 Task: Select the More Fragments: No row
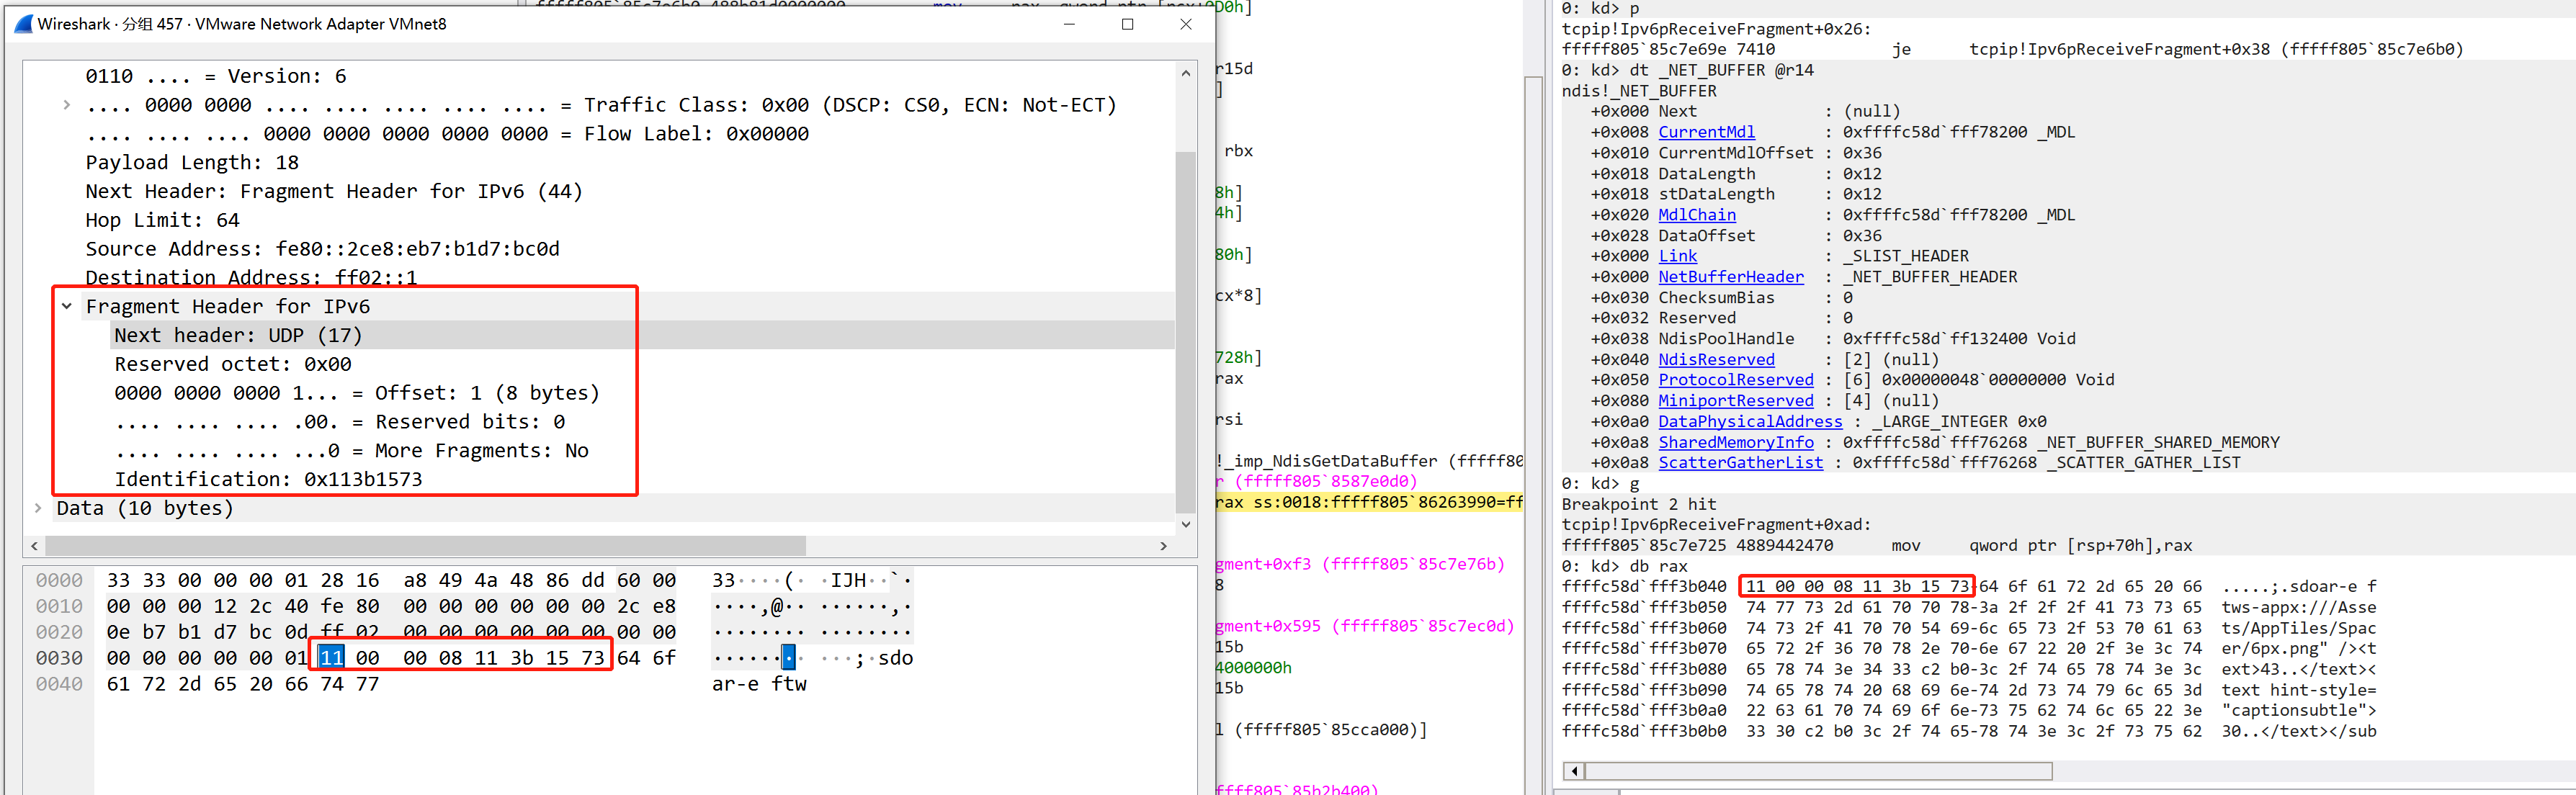pos(601,451)
